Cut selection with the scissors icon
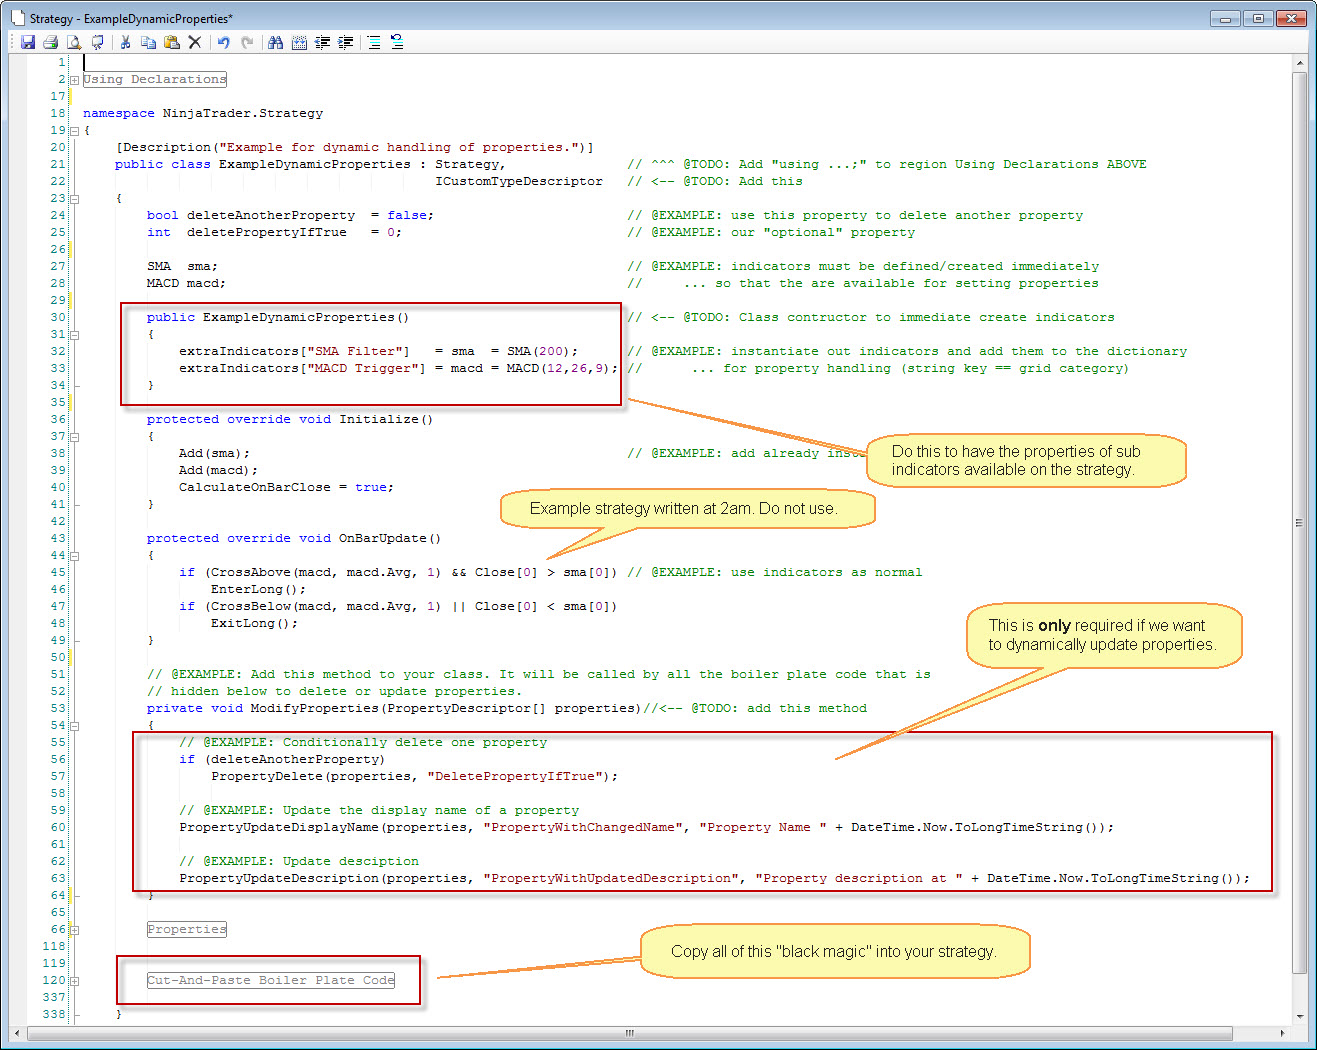Viewport: 1317px width, 1050px height. pos(125,42)
